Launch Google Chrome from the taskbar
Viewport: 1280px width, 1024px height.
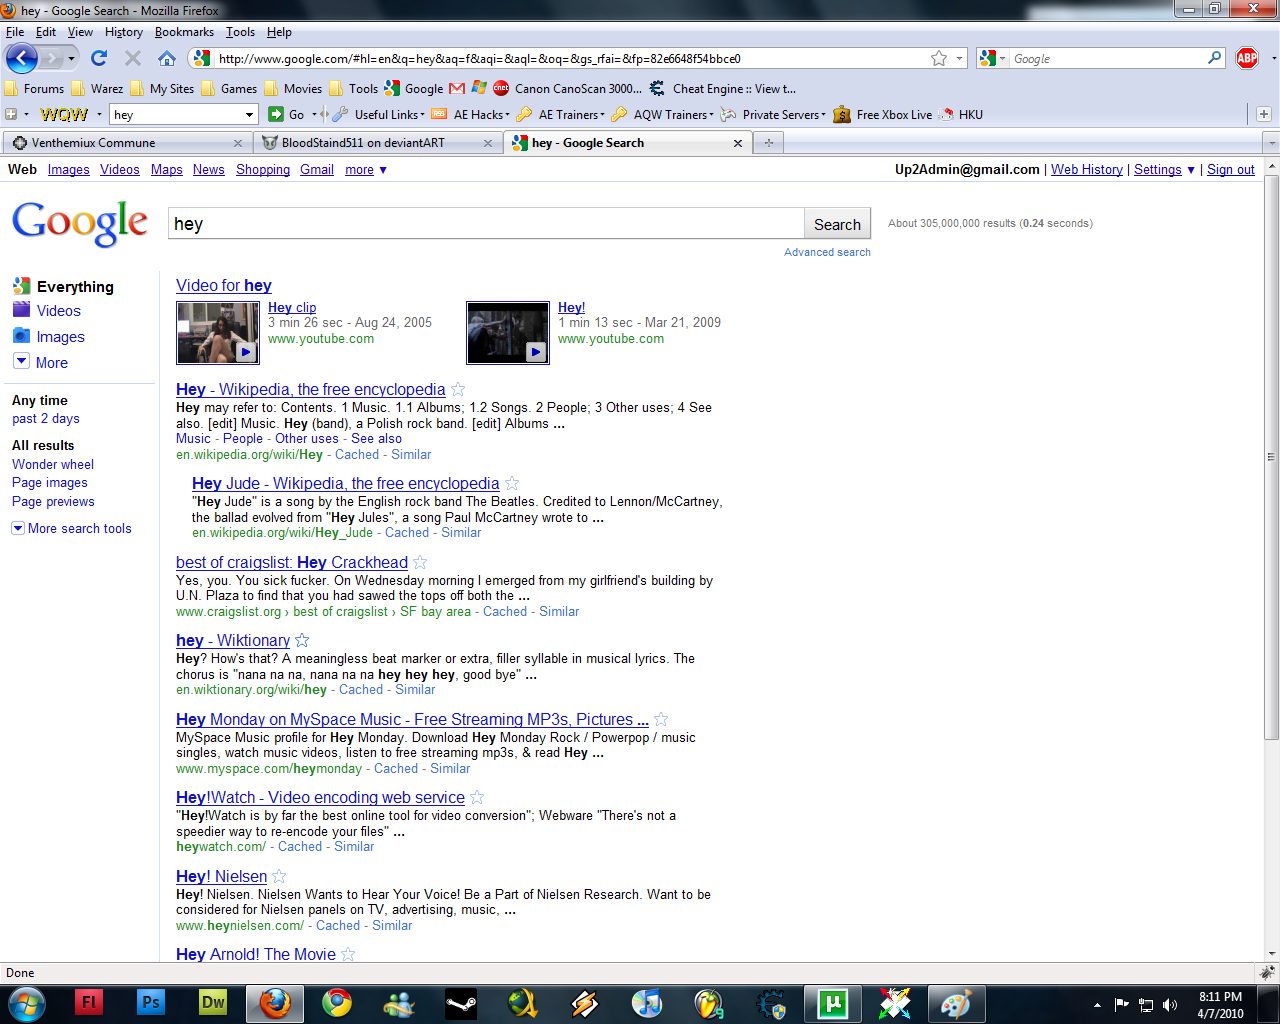[337, 1003]
